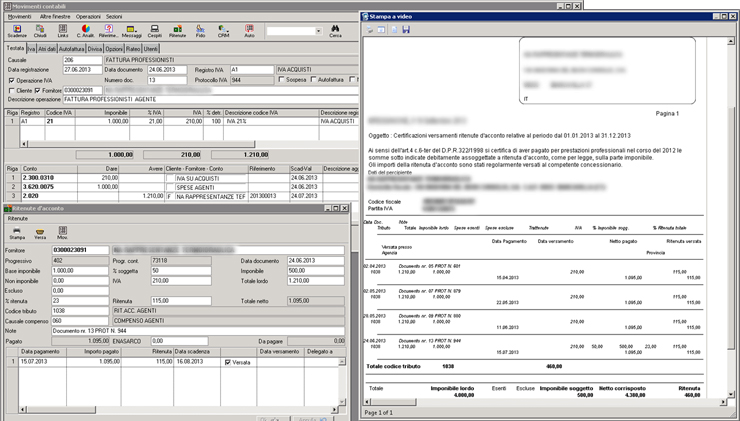Click printer icon in Stampa a video toolbar

coord(370,29)
